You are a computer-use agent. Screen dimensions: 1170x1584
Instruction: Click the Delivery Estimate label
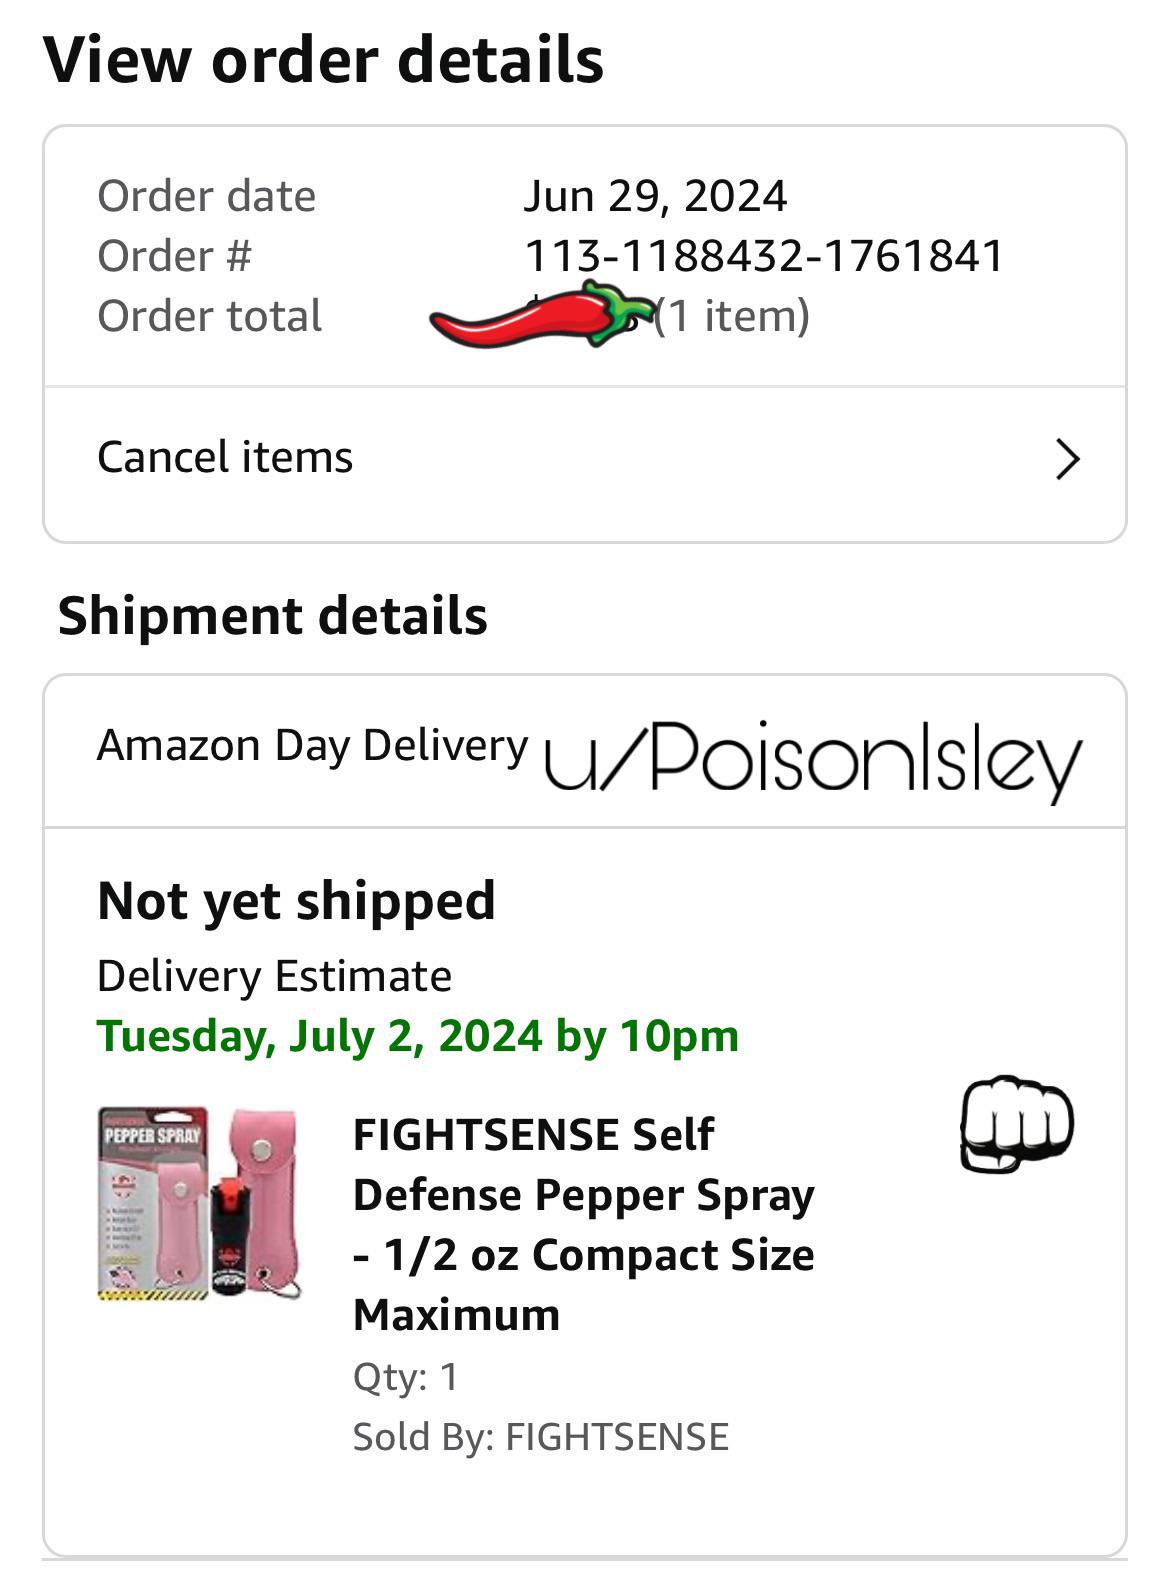tap(273, 974)
